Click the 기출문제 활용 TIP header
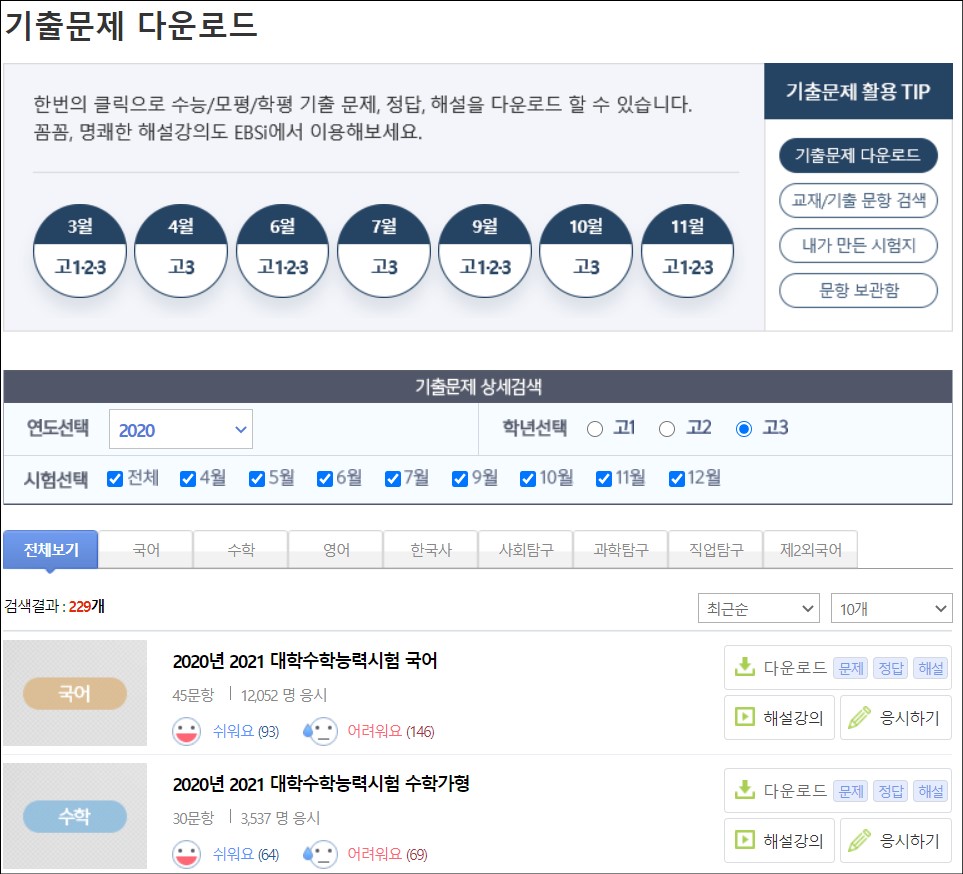Image resolution: width=963 pixels, height=874 pixels. [858, 92]
